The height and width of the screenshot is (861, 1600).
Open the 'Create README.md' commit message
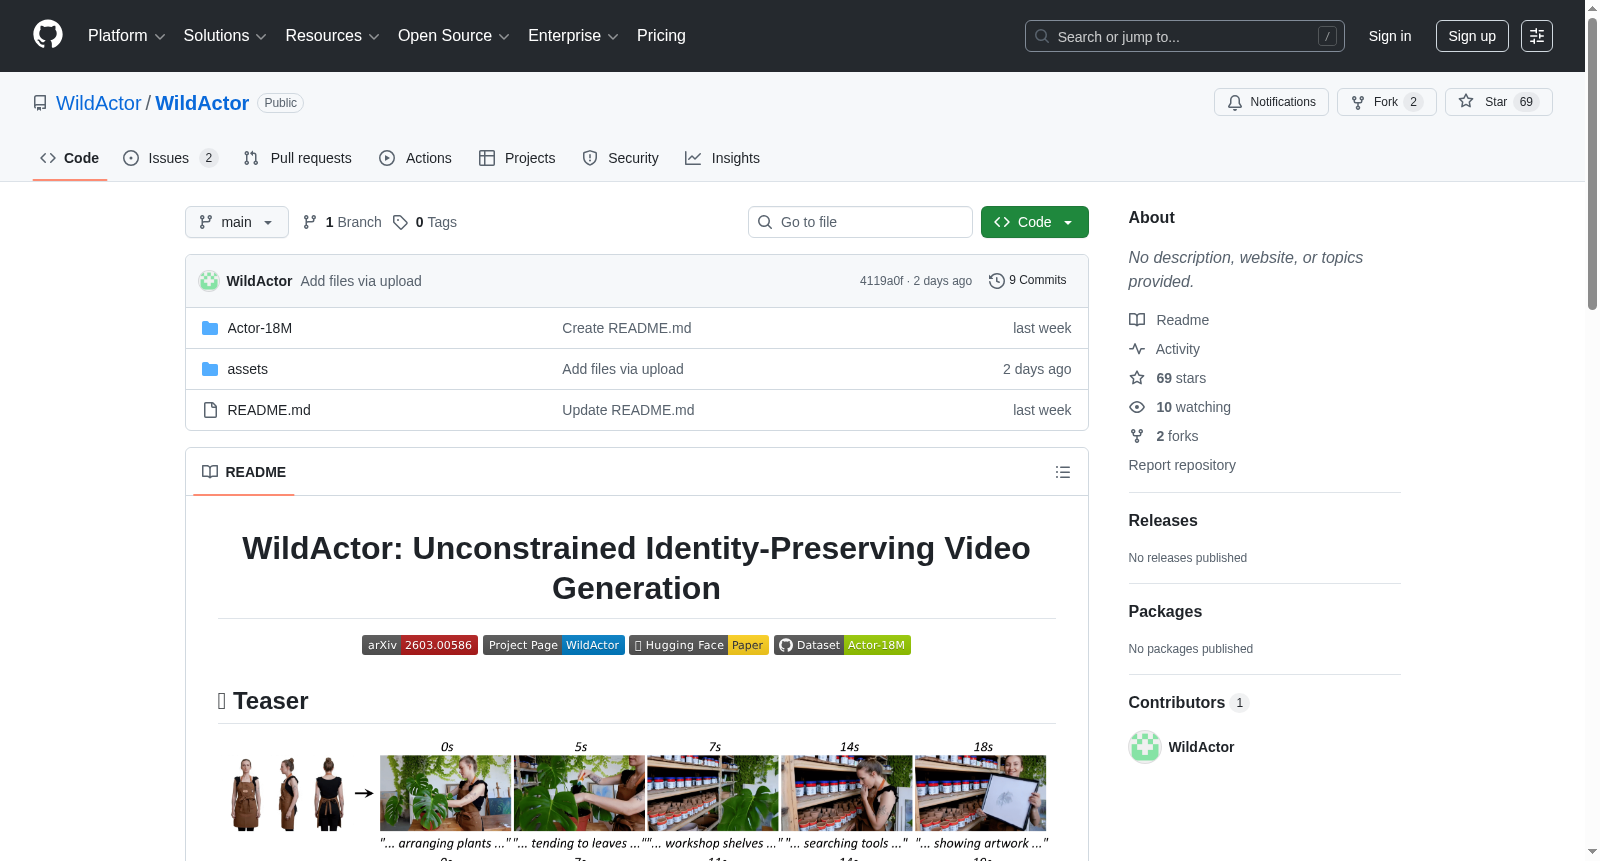pos(627,328)
